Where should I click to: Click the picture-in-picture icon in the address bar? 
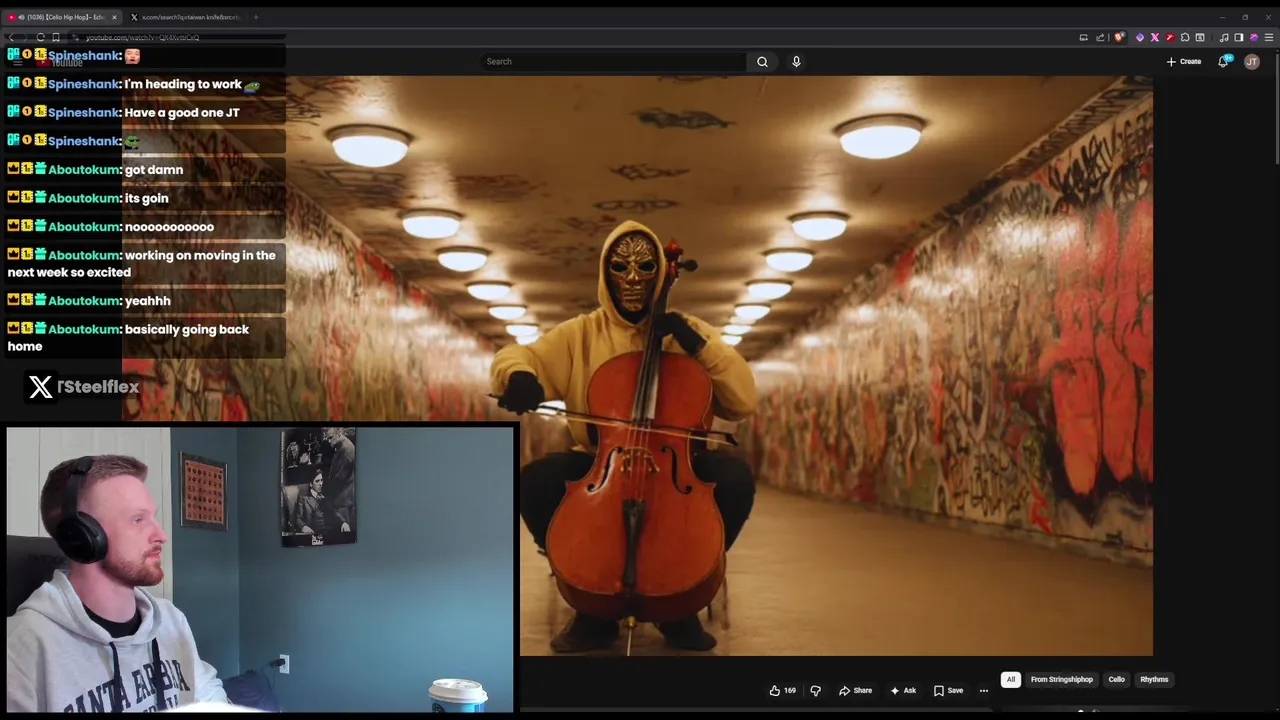point(1083,37)
